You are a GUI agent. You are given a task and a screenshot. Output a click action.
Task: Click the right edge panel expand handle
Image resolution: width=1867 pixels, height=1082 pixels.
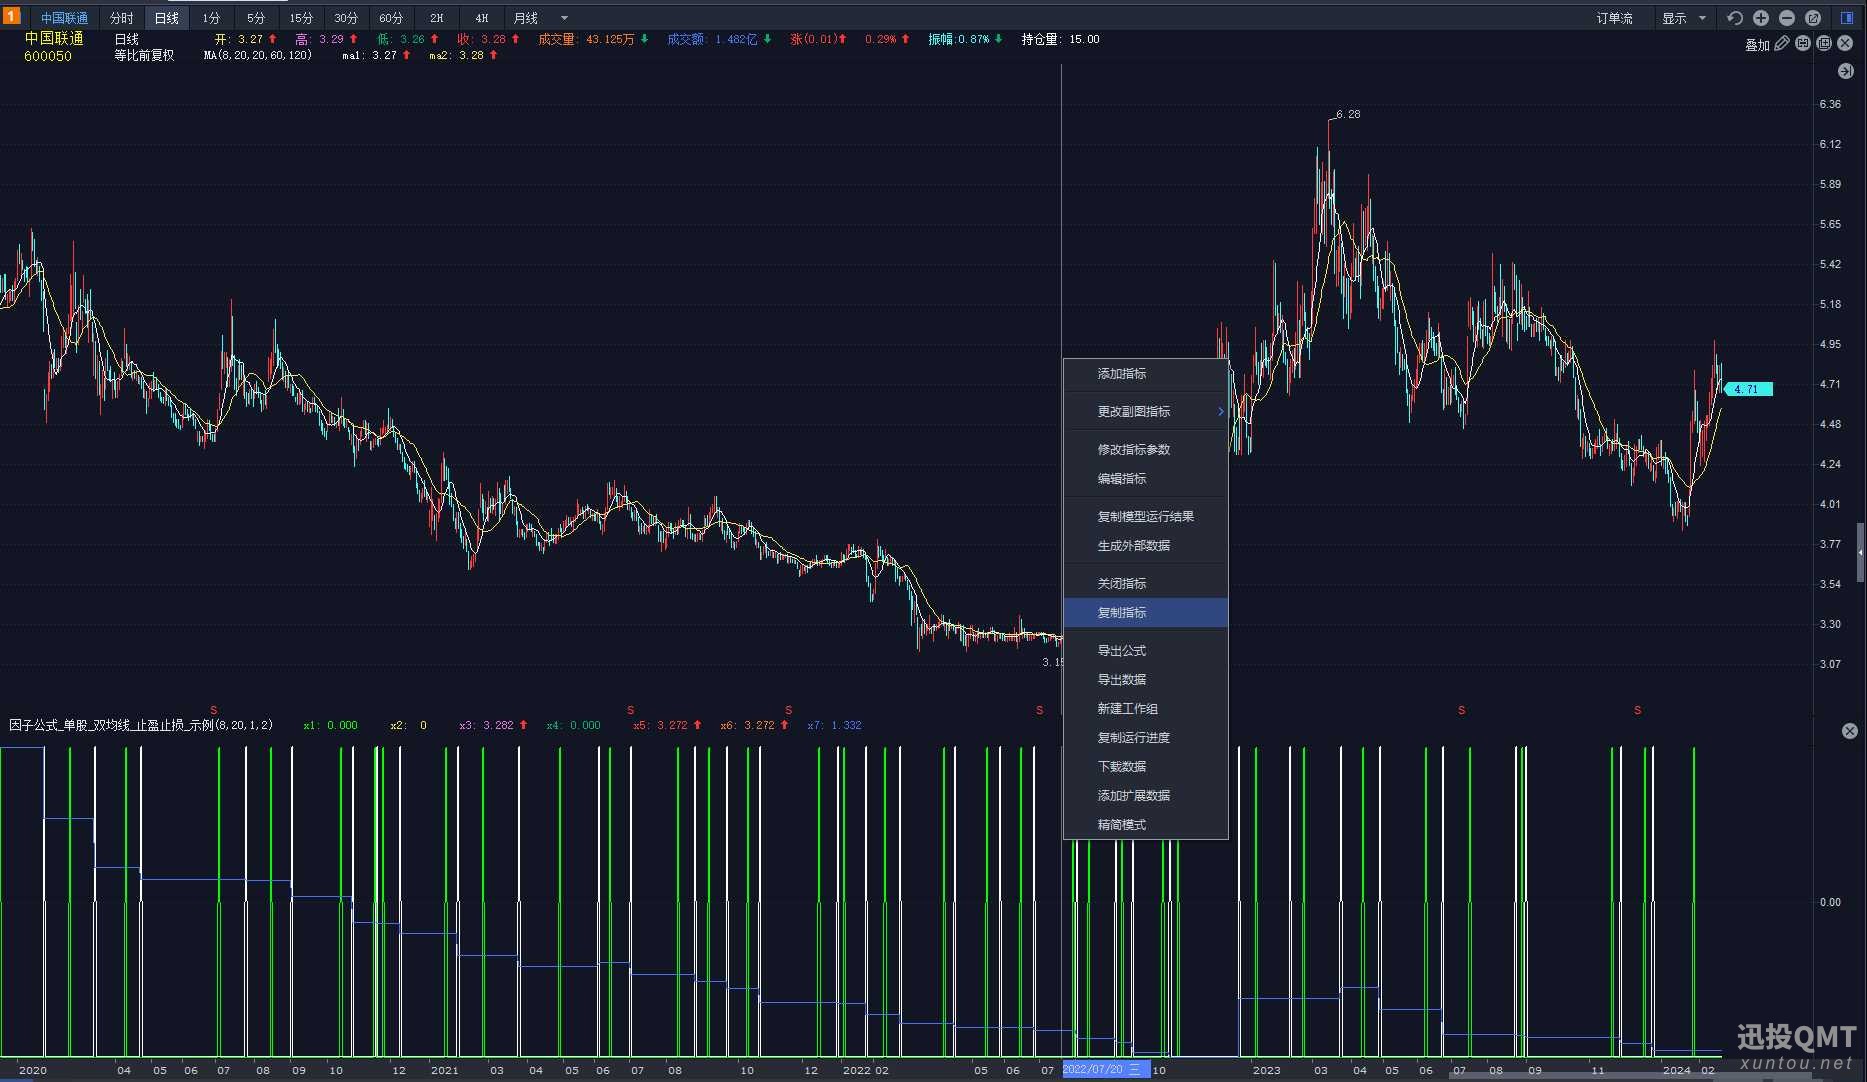[x=1860, y=552]
